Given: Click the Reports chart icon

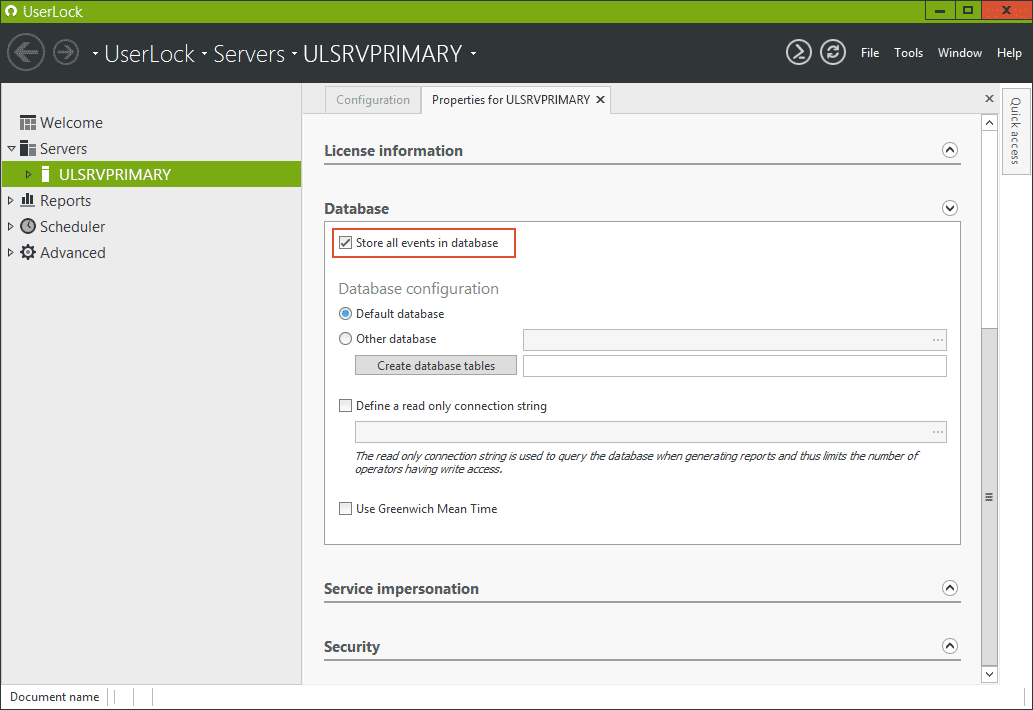Looking at the screenshot, I should pos(28,201).
